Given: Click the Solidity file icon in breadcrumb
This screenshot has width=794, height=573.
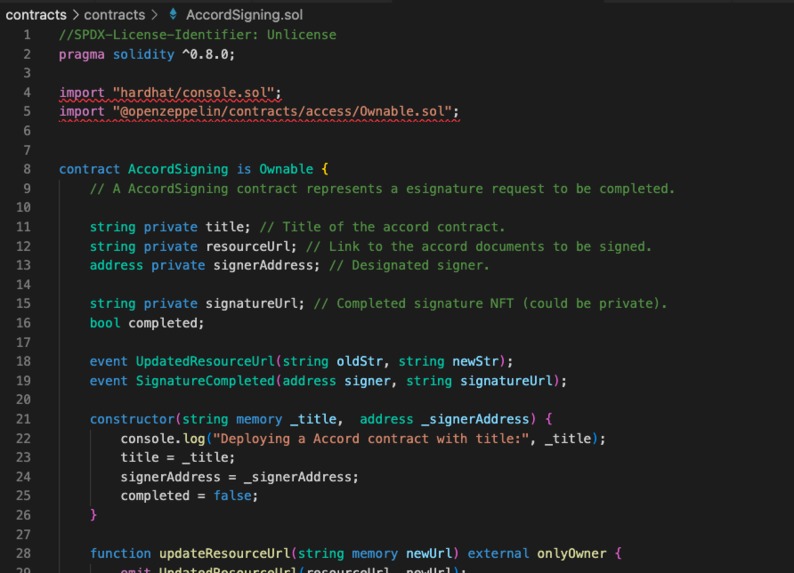Looking at the screenshot, I should [173, 14].
